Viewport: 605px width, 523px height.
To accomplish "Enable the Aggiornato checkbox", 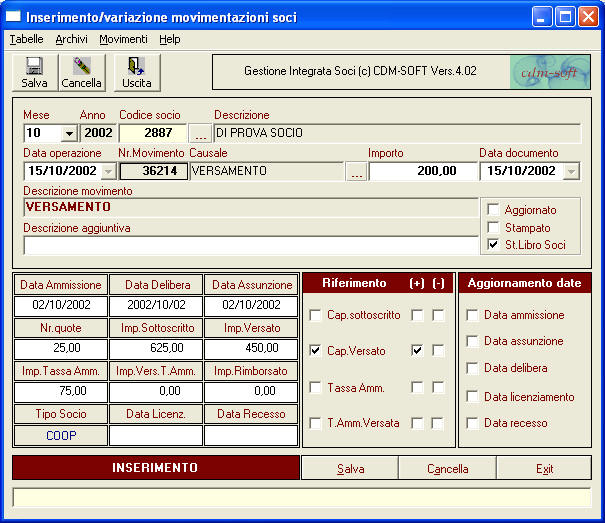I will (493, 210).
